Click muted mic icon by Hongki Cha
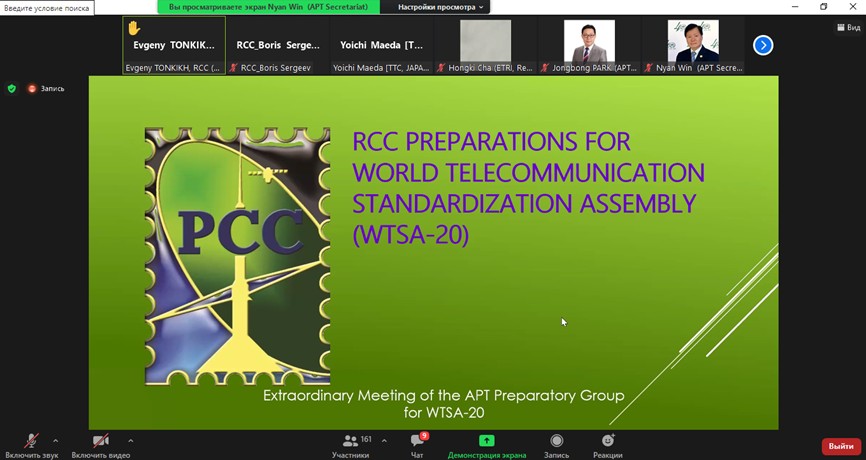 (x=441, y=68)
